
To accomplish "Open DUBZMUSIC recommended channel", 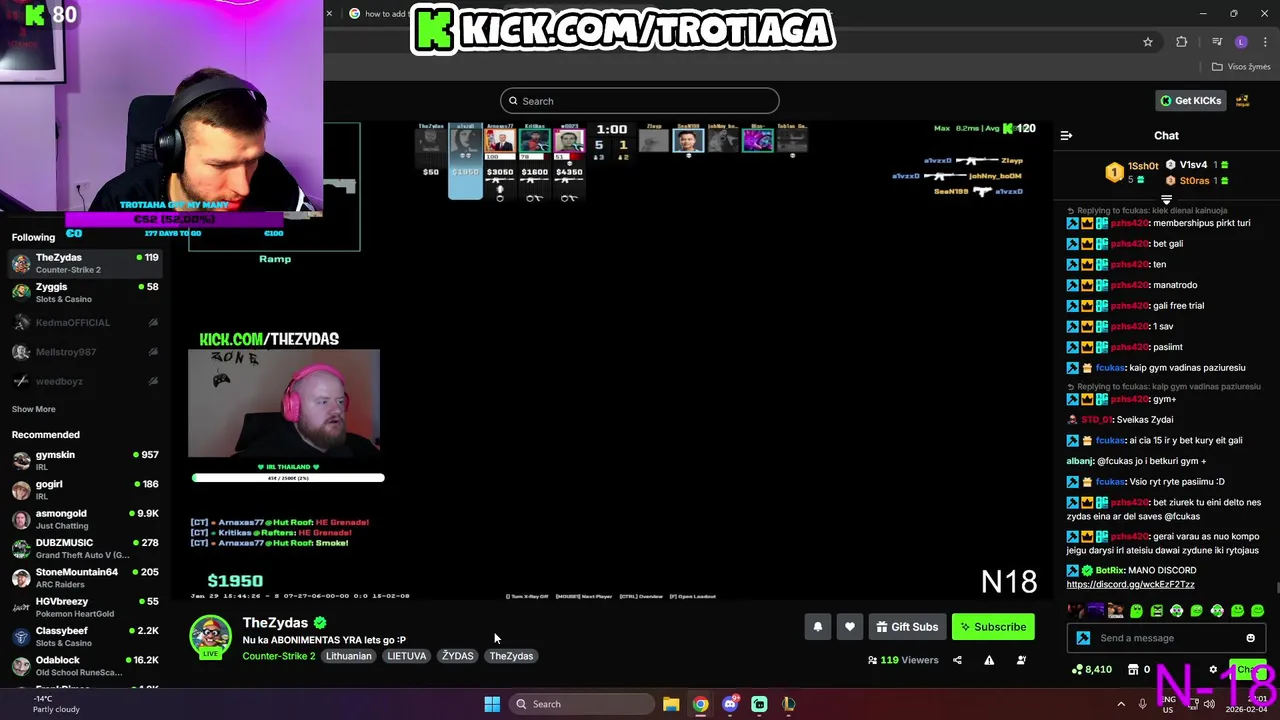I will coord(84,549).
